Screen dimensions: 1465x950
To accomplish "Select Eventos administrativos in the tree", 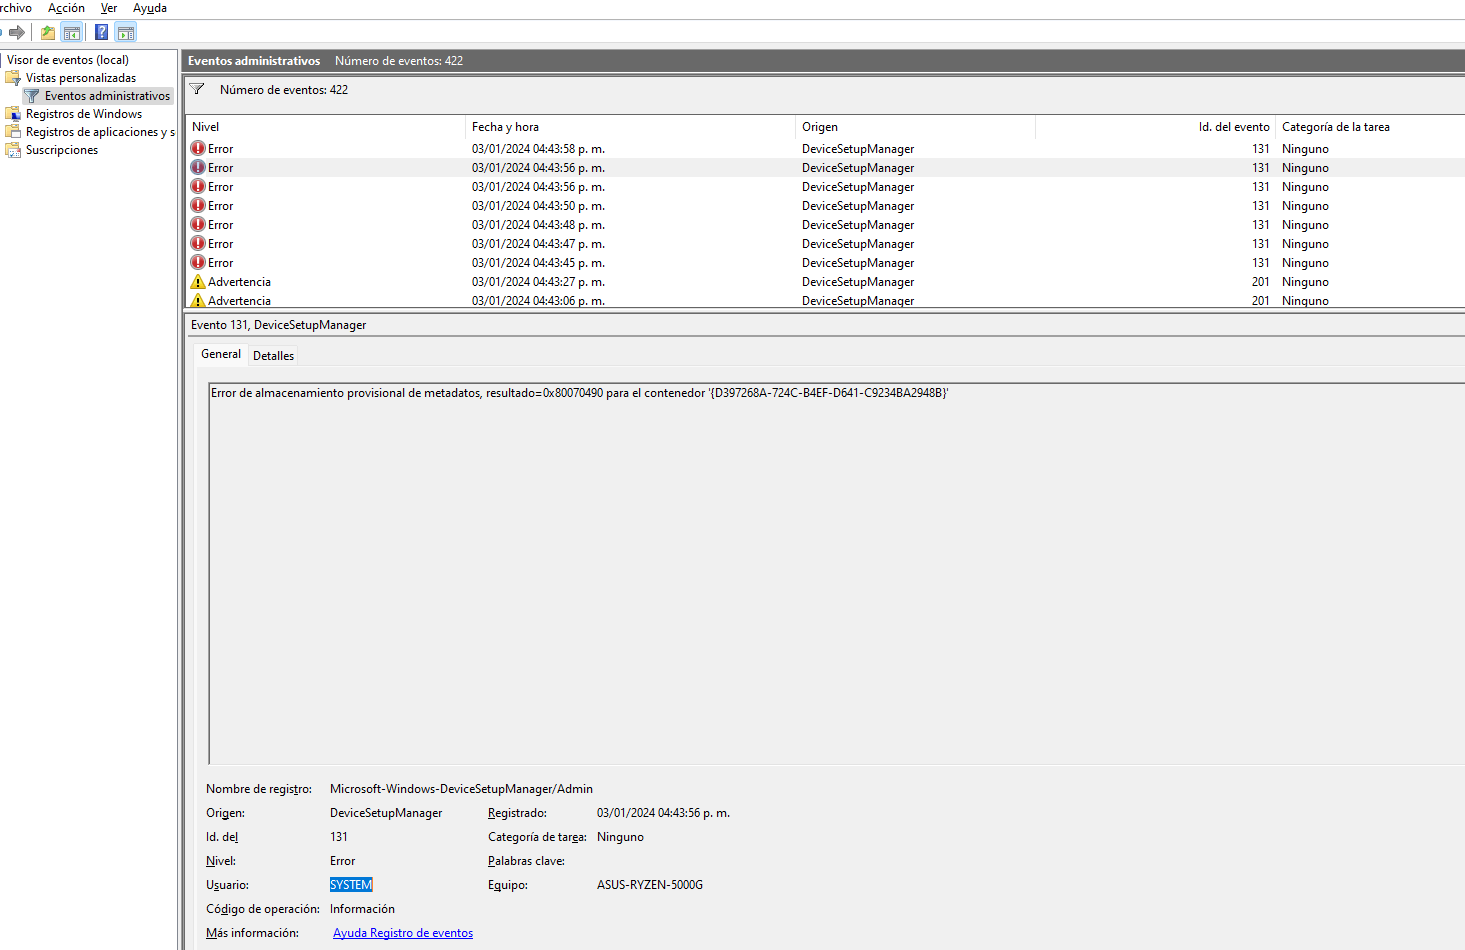I will (107, 95).
